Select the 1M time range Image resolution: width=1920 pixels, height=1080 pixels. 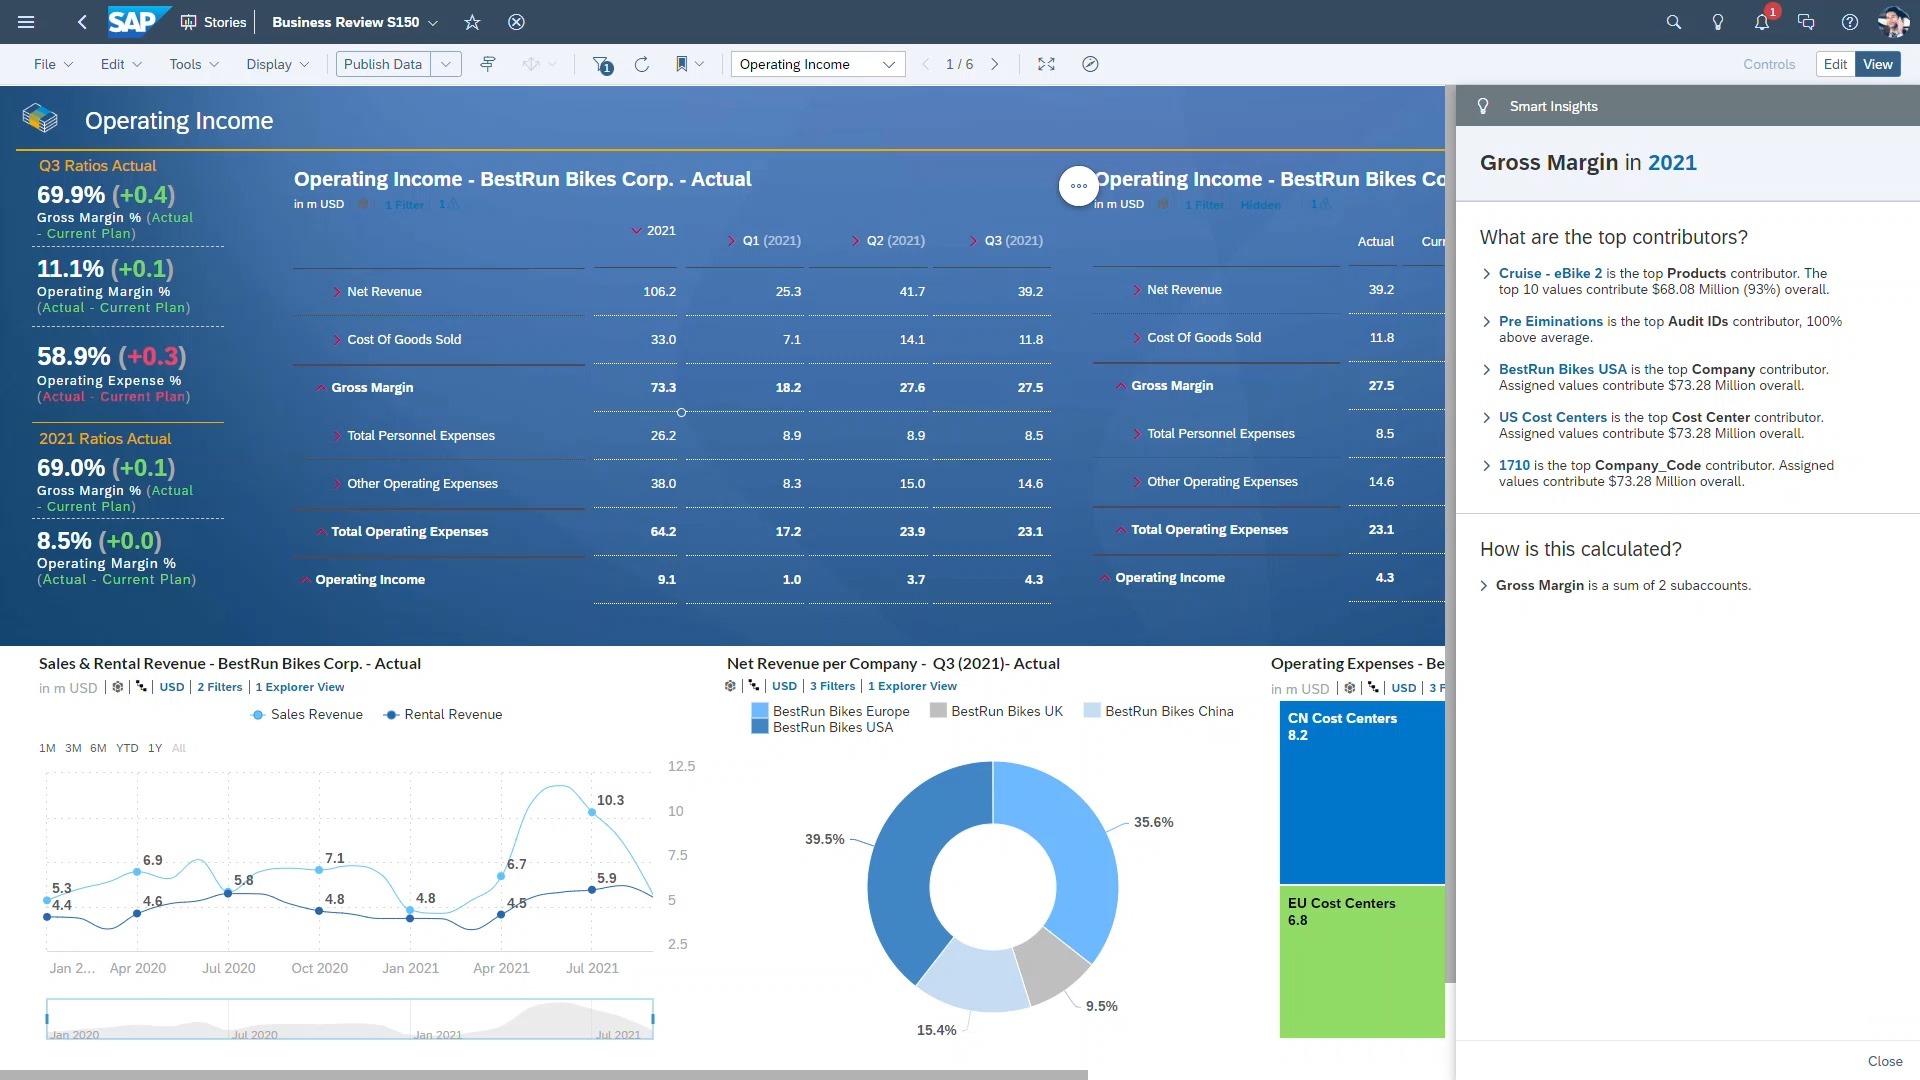47,748
